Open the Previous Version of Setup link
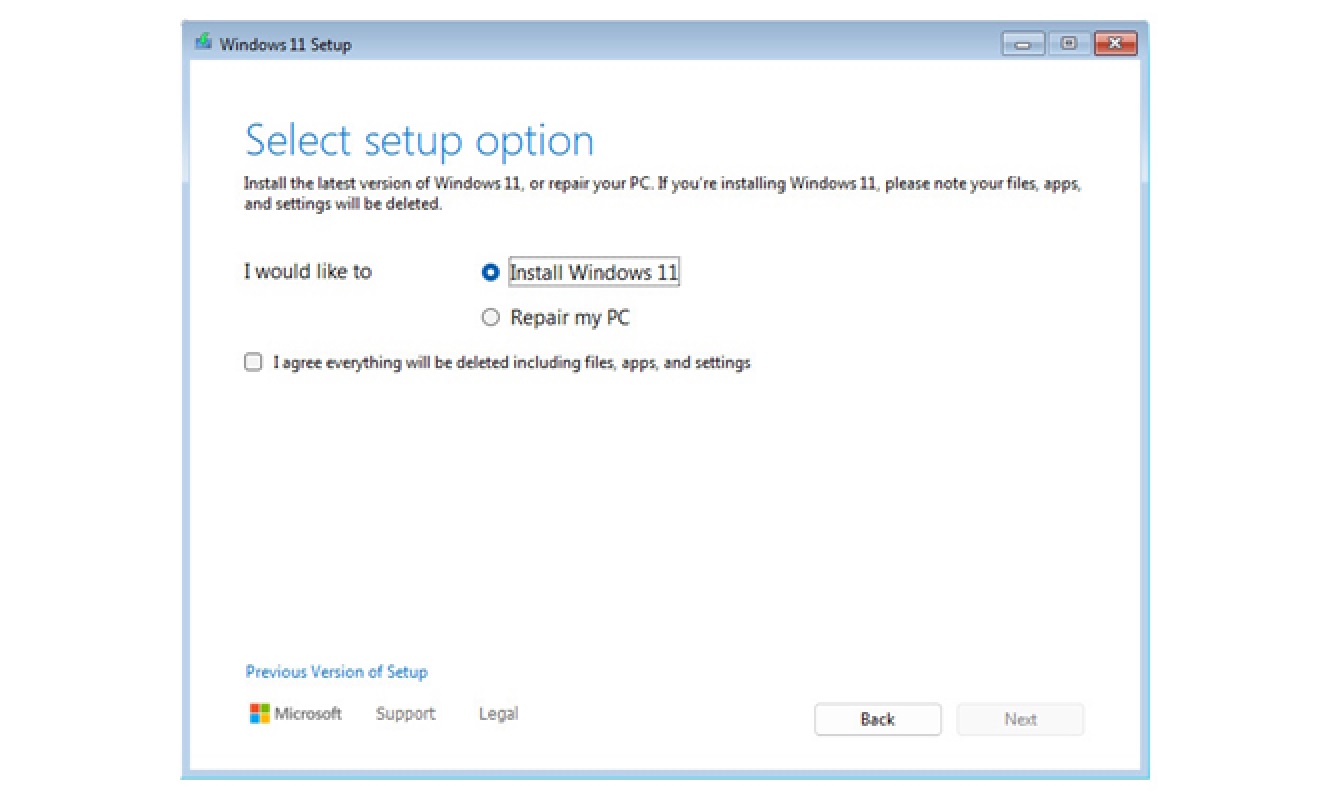 (x=336, y=672)
